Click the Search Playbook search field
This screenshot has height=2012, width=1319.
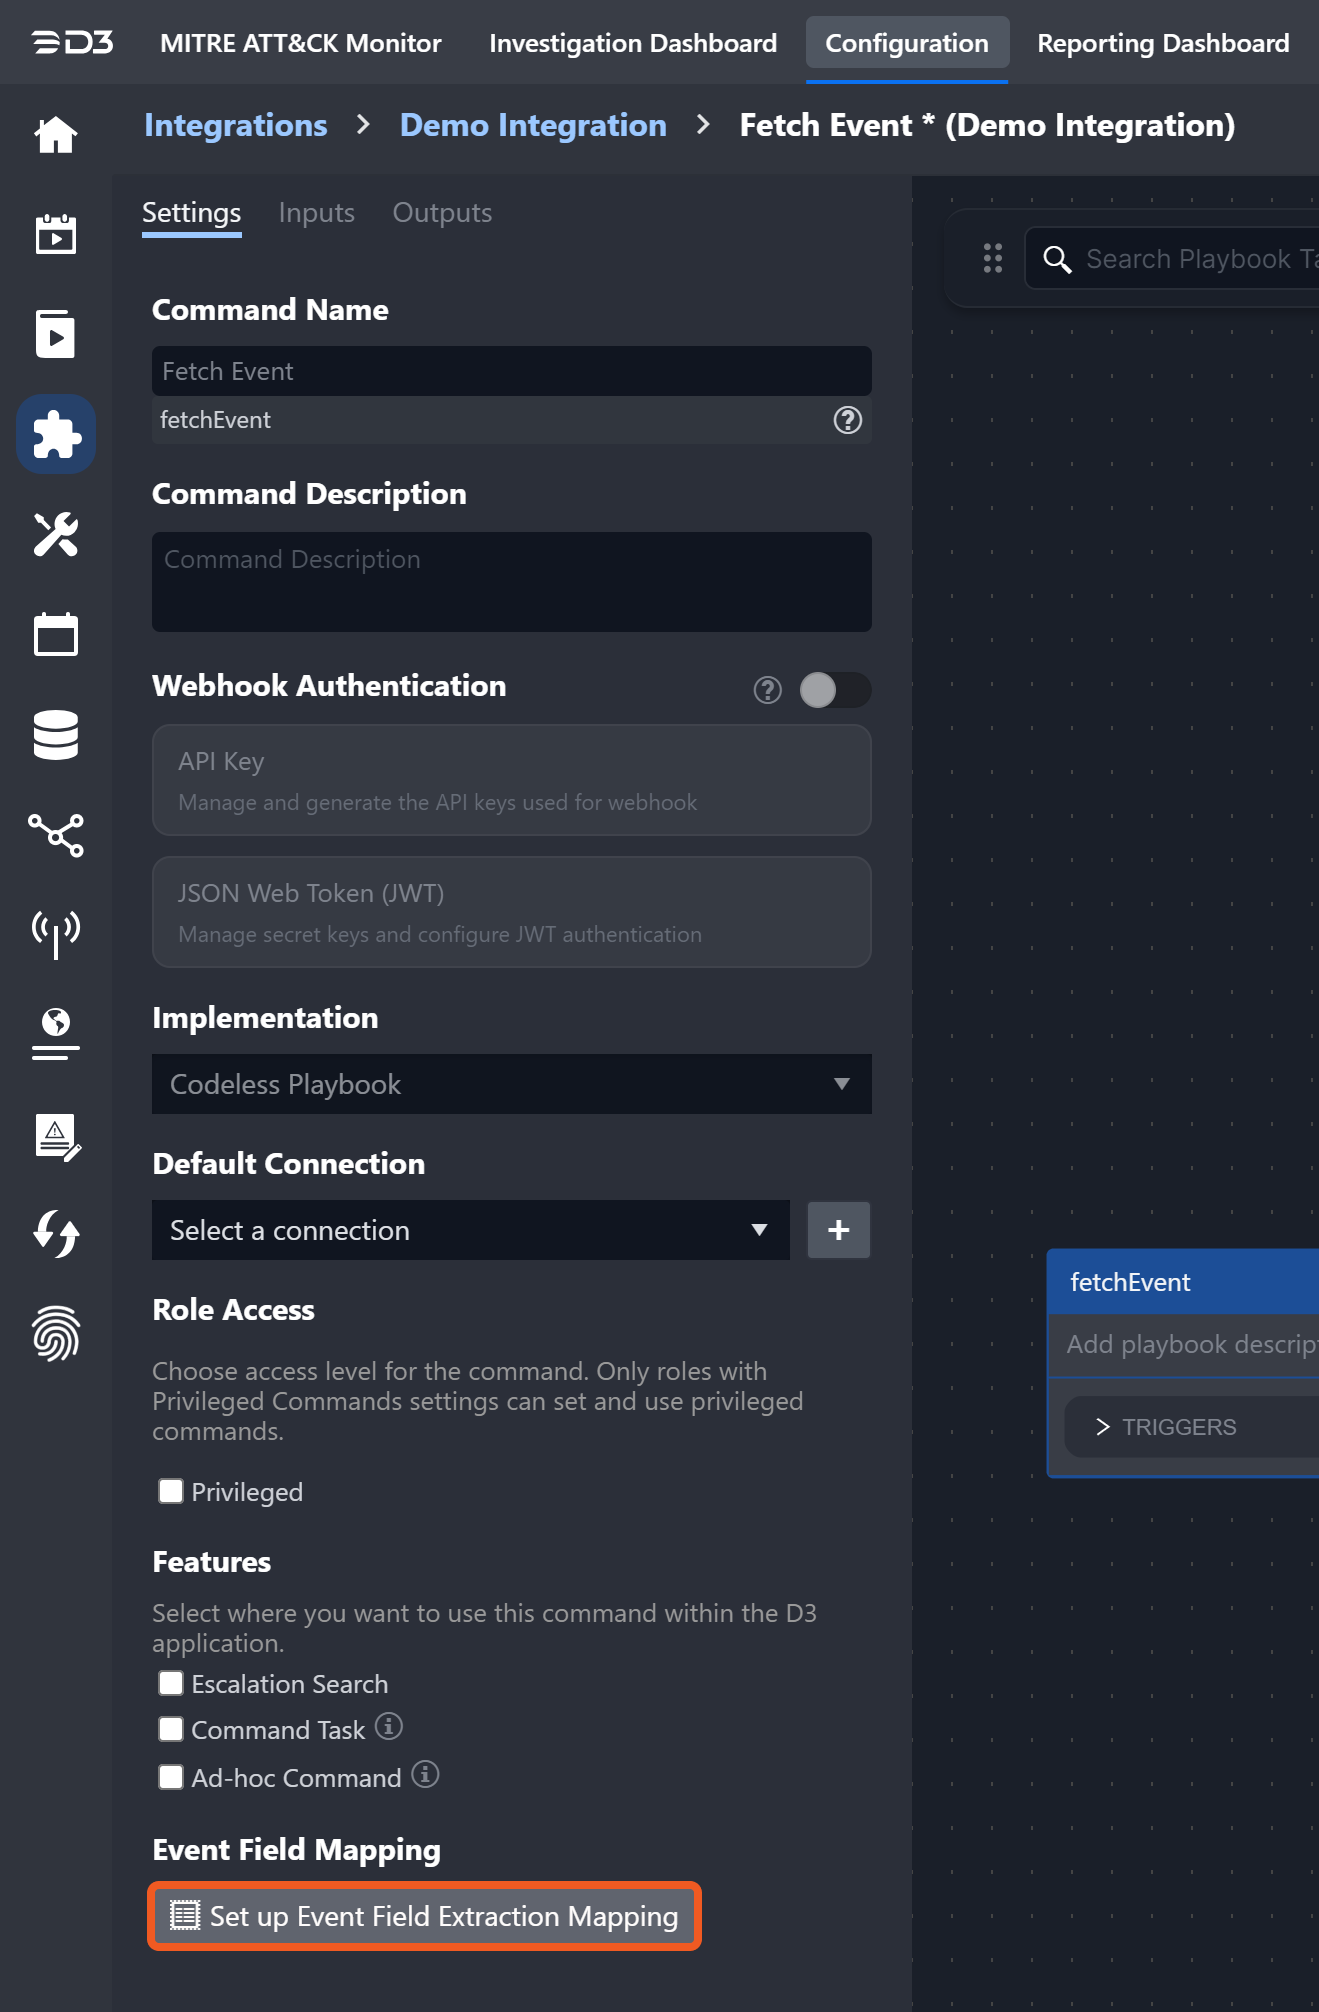pyautogui.click(x=1172, y=259)
